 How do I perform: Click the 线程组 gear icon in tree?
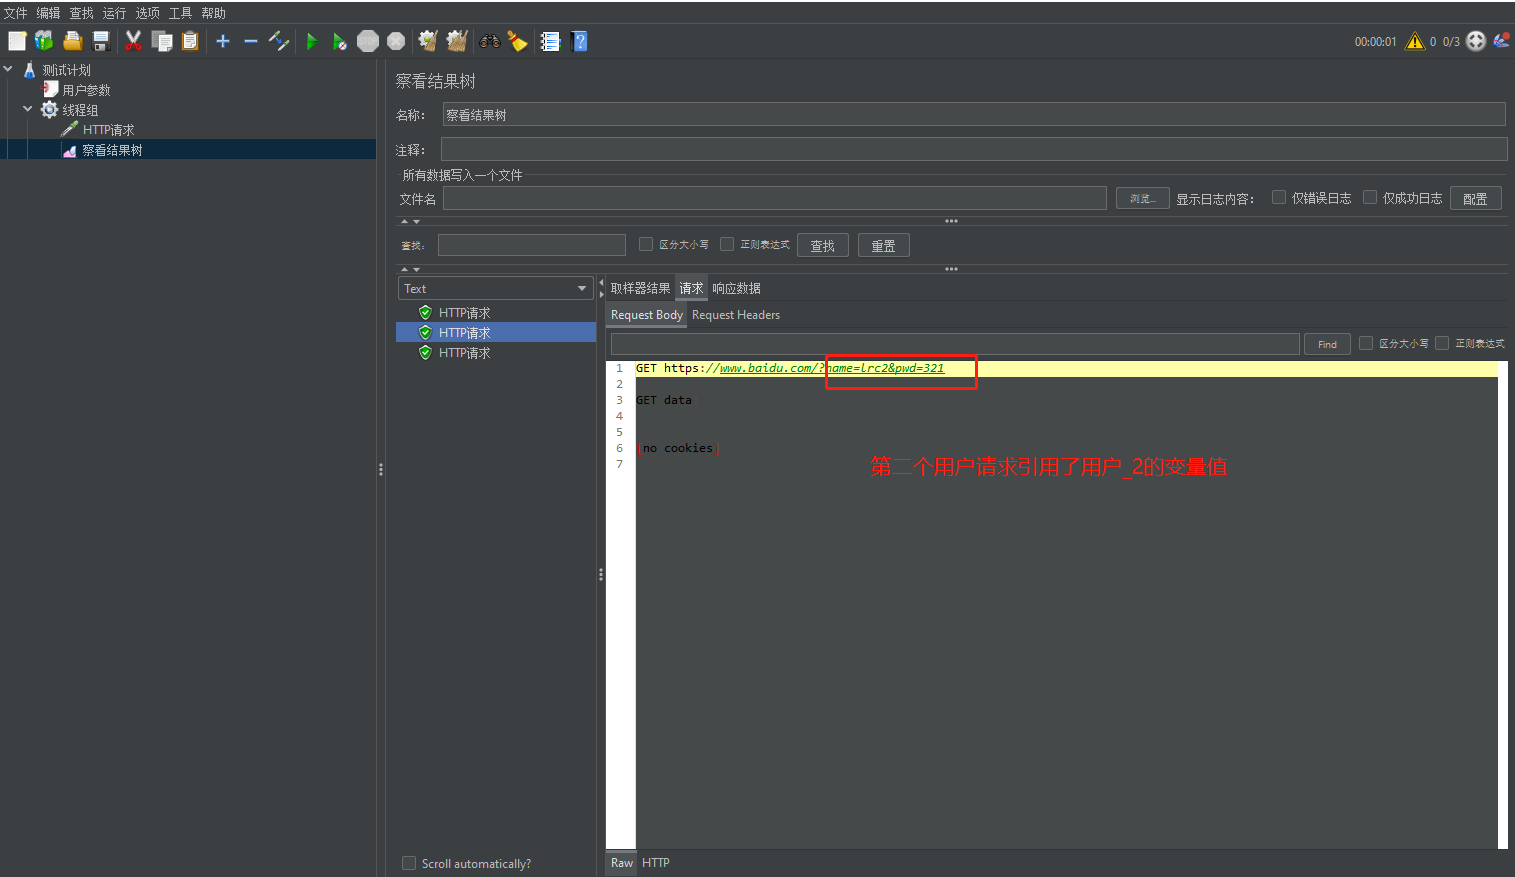tap(49, 110)
